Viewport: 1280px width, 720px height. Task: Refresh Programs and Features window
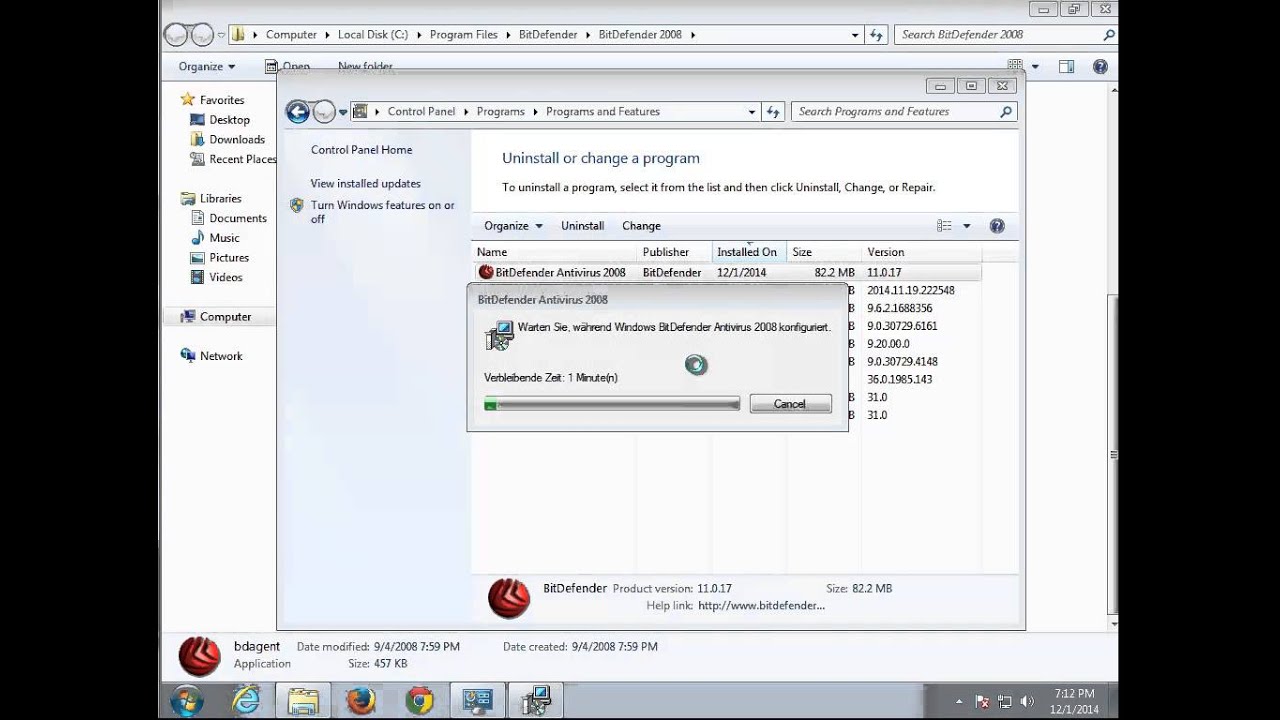coord(773,112)
